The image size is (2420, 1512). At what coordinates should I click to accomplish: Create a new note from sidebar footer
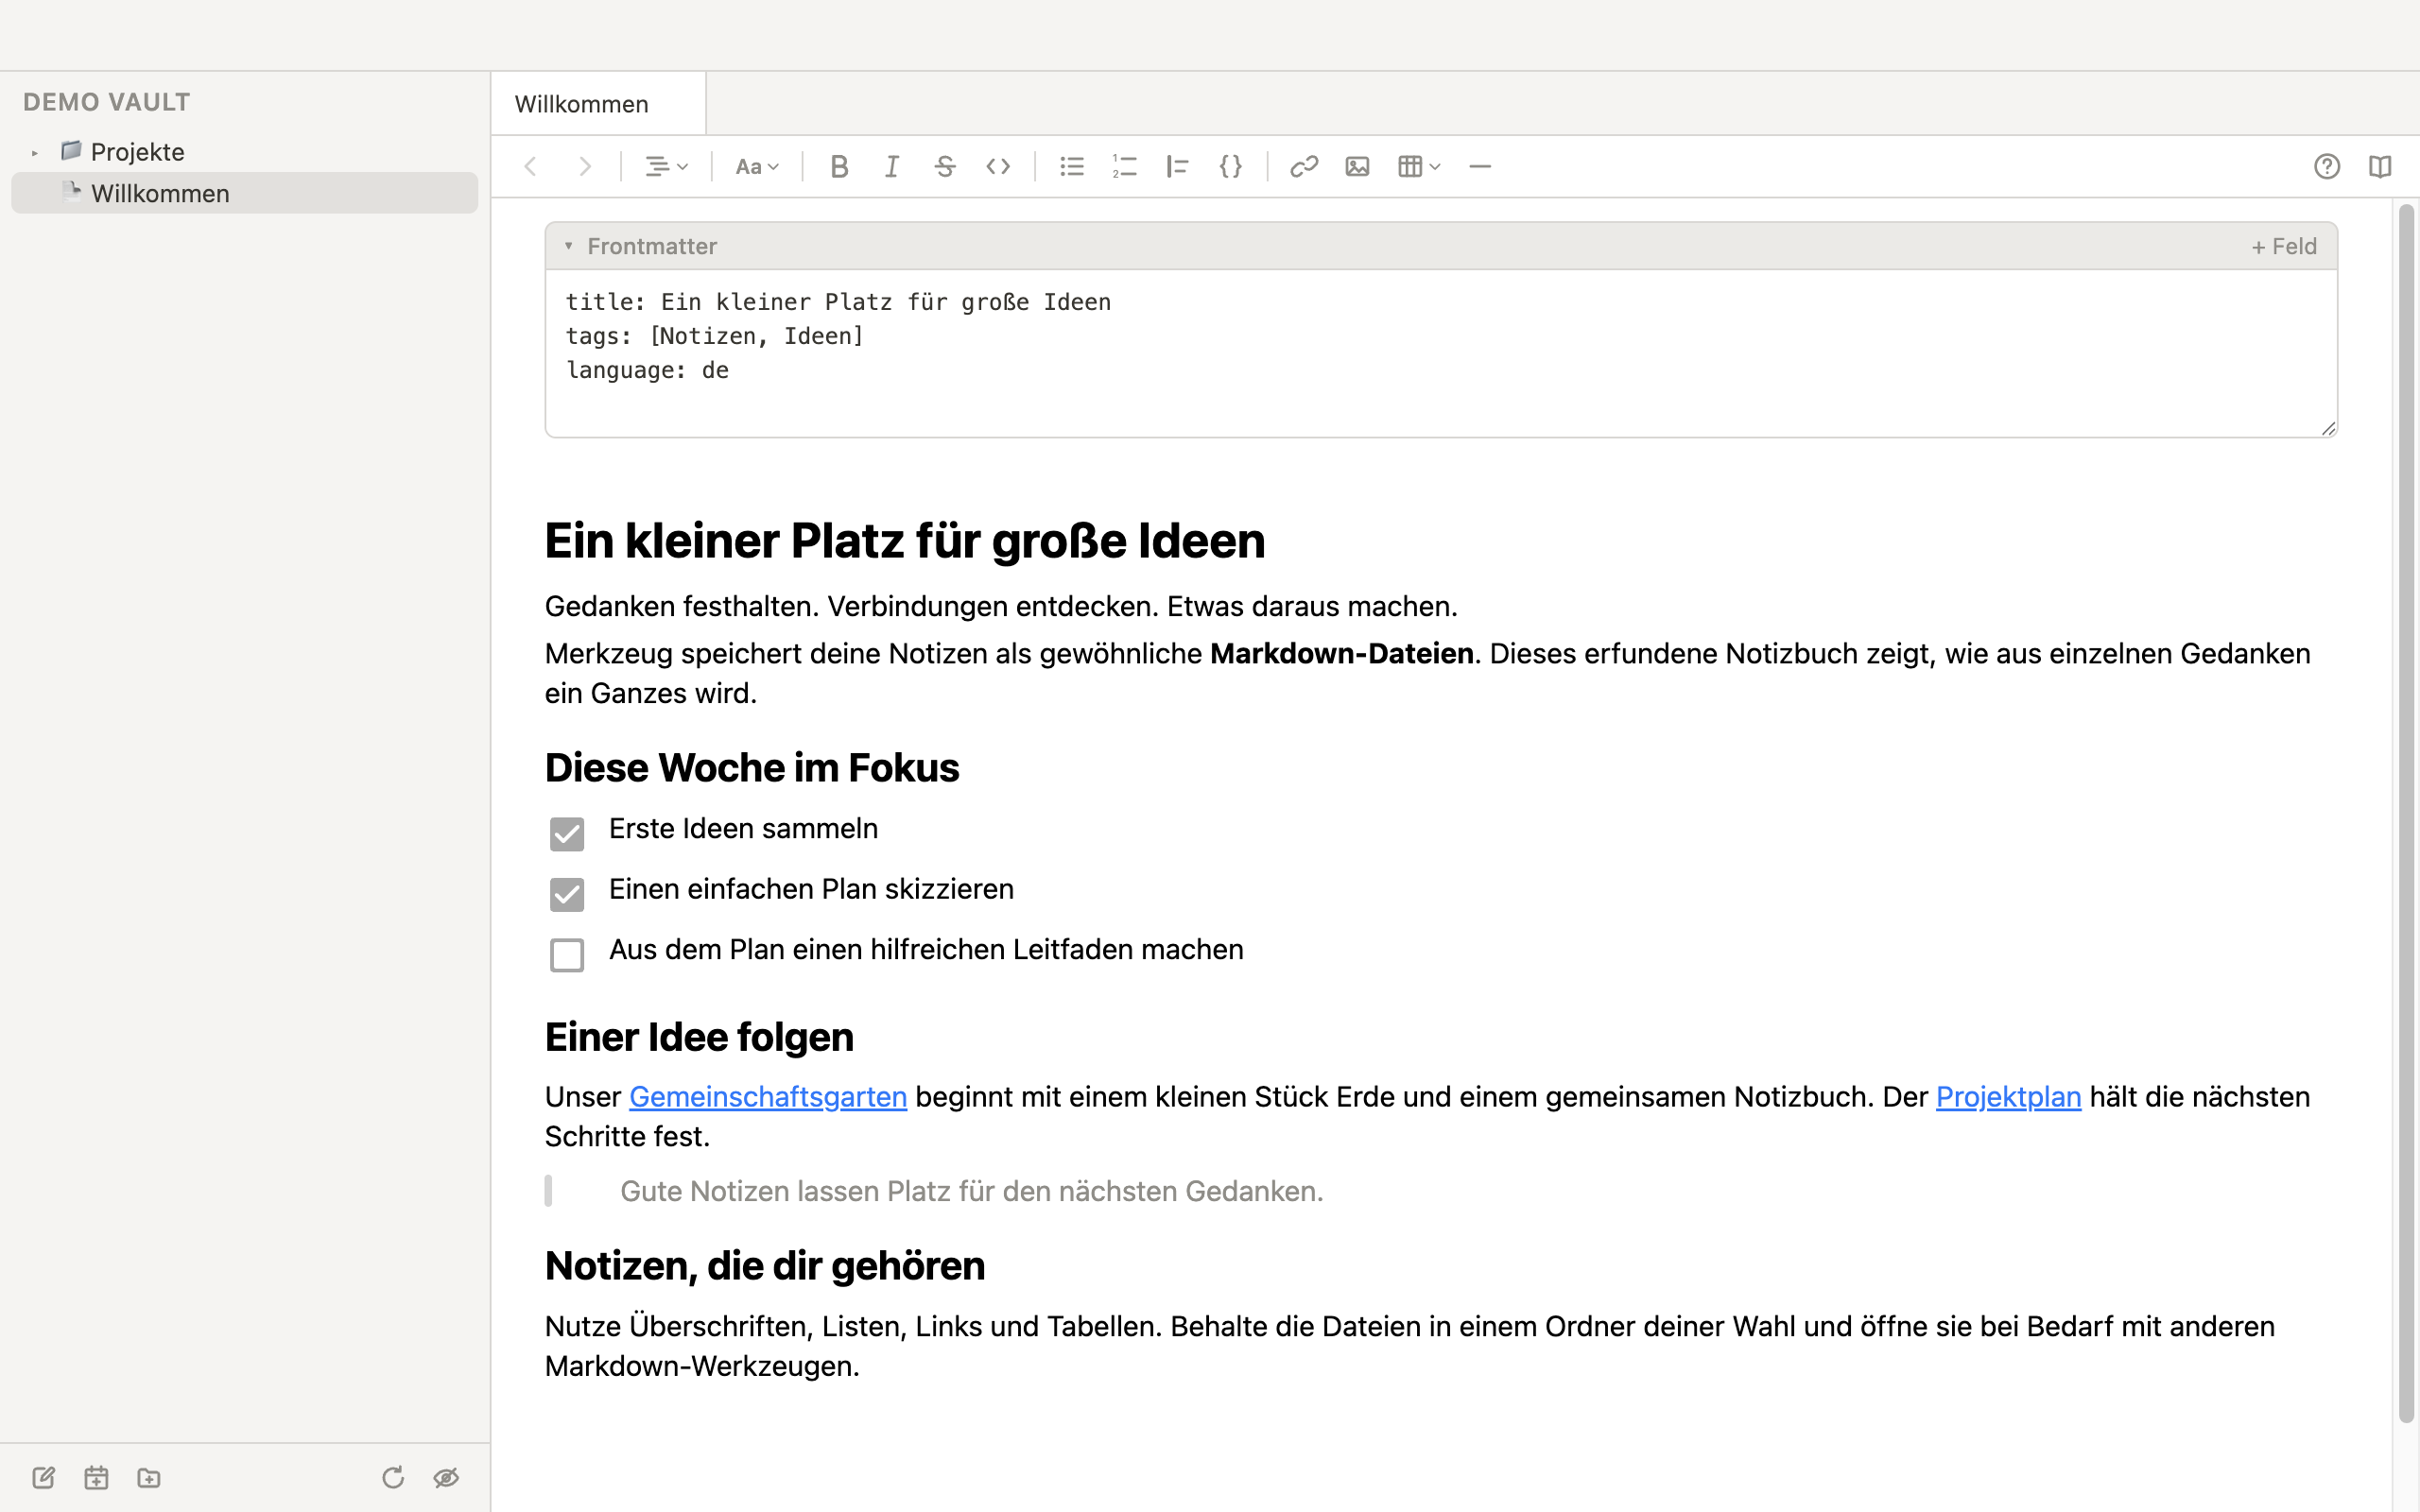(43, 1477)
